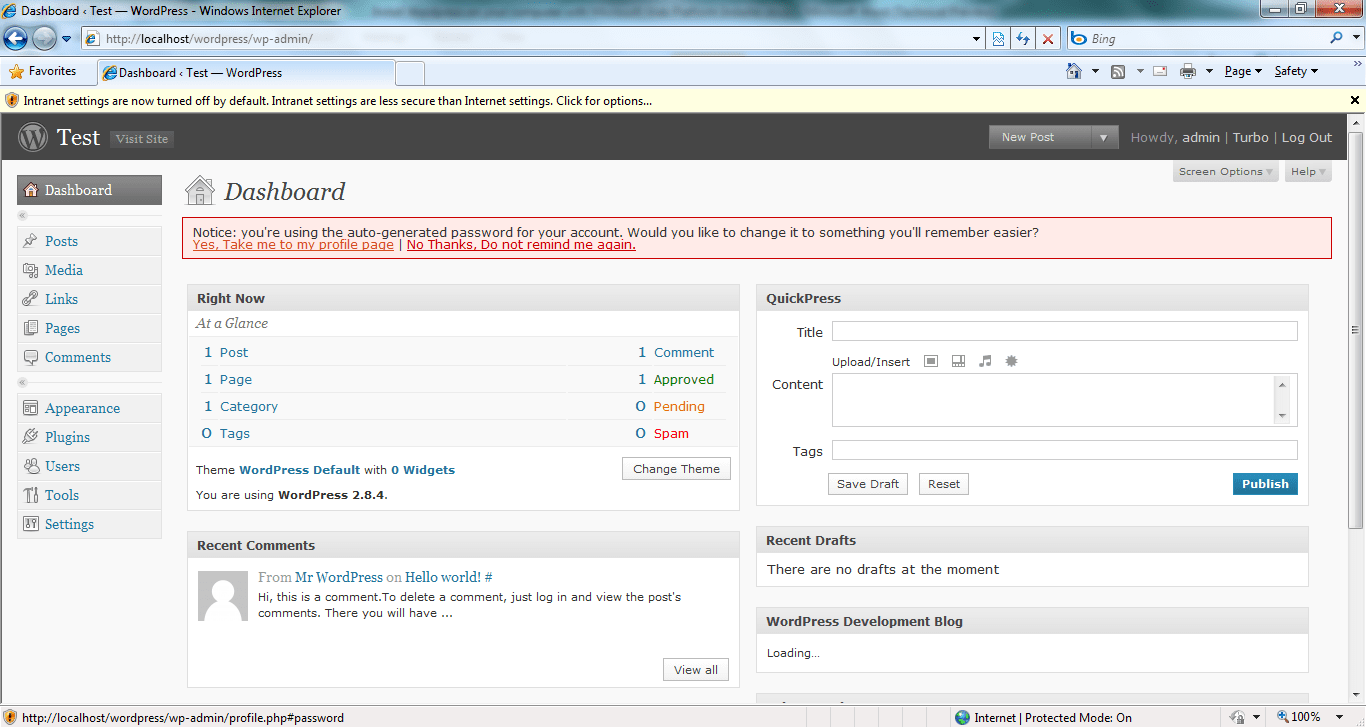Click the Log Out link
1366x728 pixels.
click(x=1307, y=138)
